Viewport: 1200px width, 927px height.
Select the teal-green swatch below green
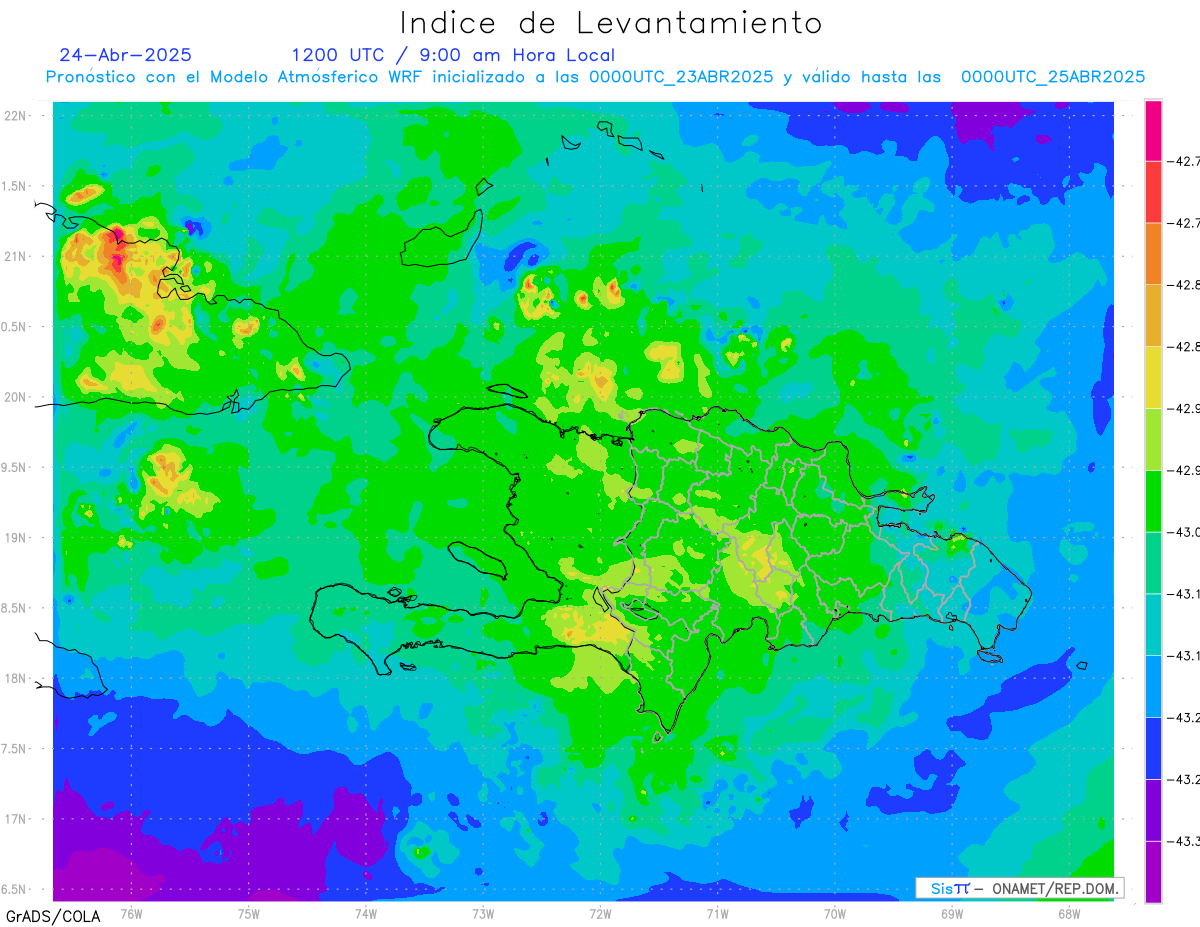click(x=1153, y=563)
